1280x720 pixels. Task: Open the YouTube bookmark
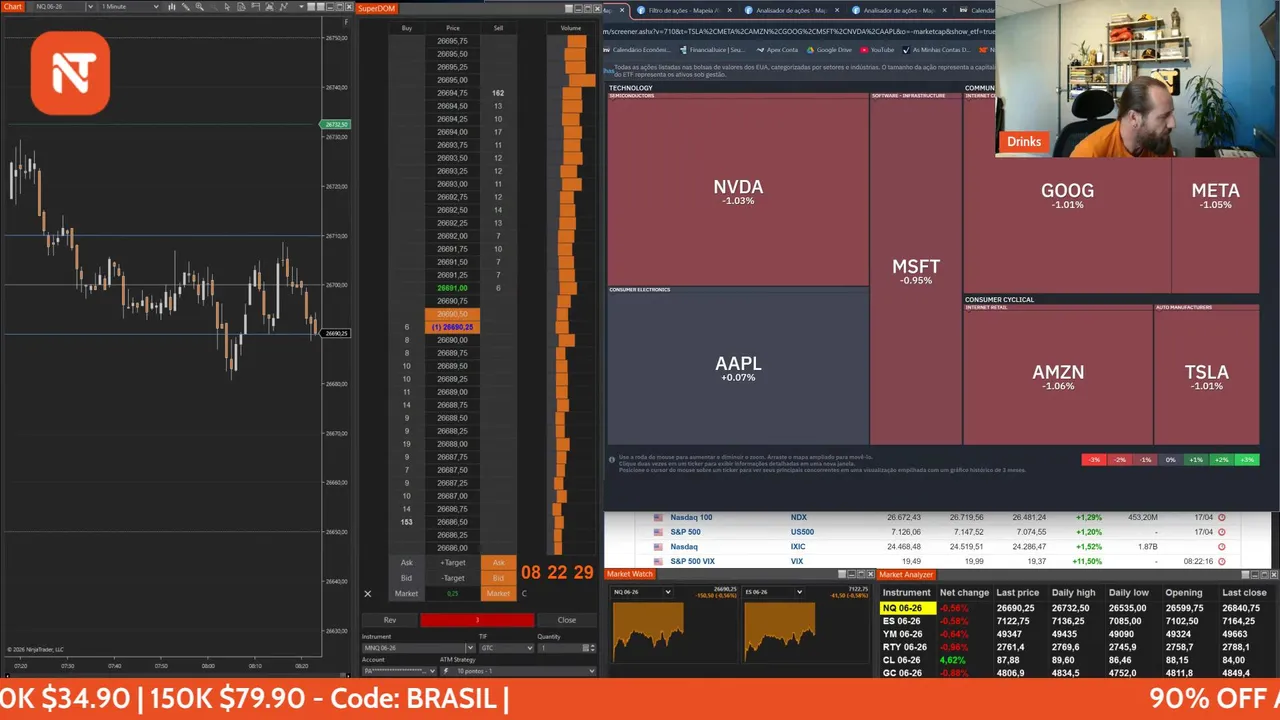click(877, 50)
